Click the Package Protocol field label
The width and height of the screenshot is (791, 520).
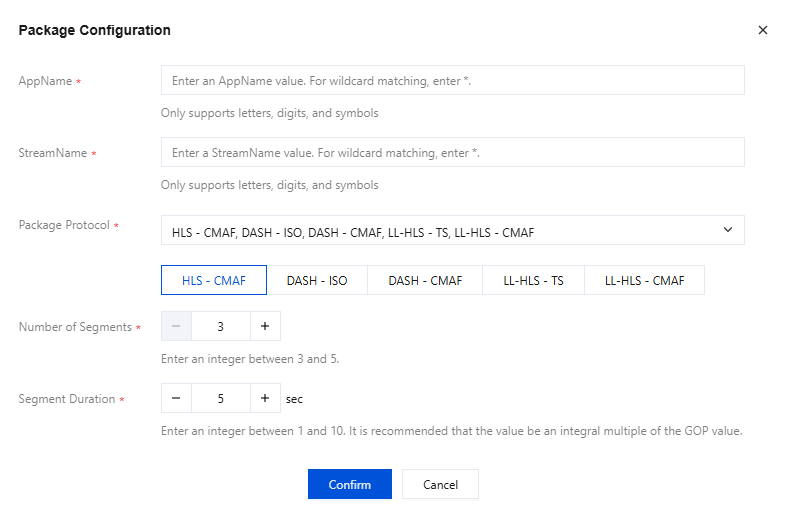coord(64,225)
